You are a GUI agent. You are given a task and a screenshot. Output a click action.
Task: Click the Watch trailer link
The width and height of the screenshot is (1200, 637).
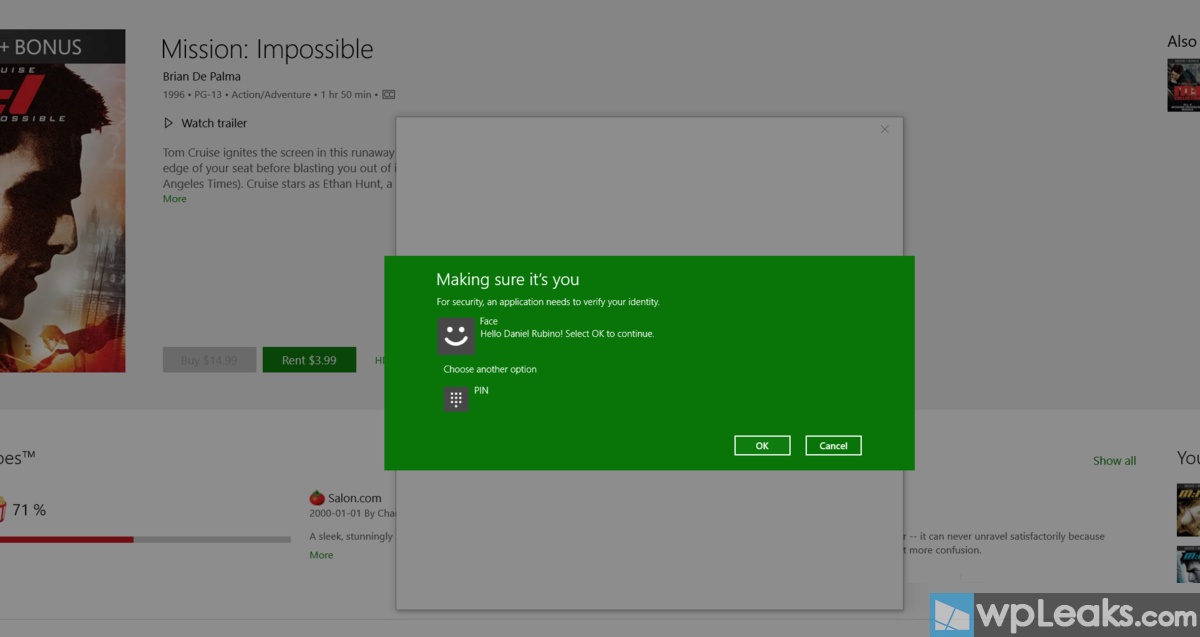[x=214, y=123]
